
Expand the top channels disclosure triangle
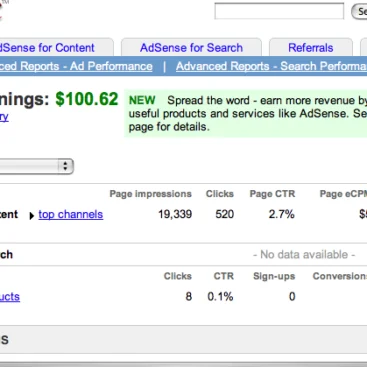[32, 216]
